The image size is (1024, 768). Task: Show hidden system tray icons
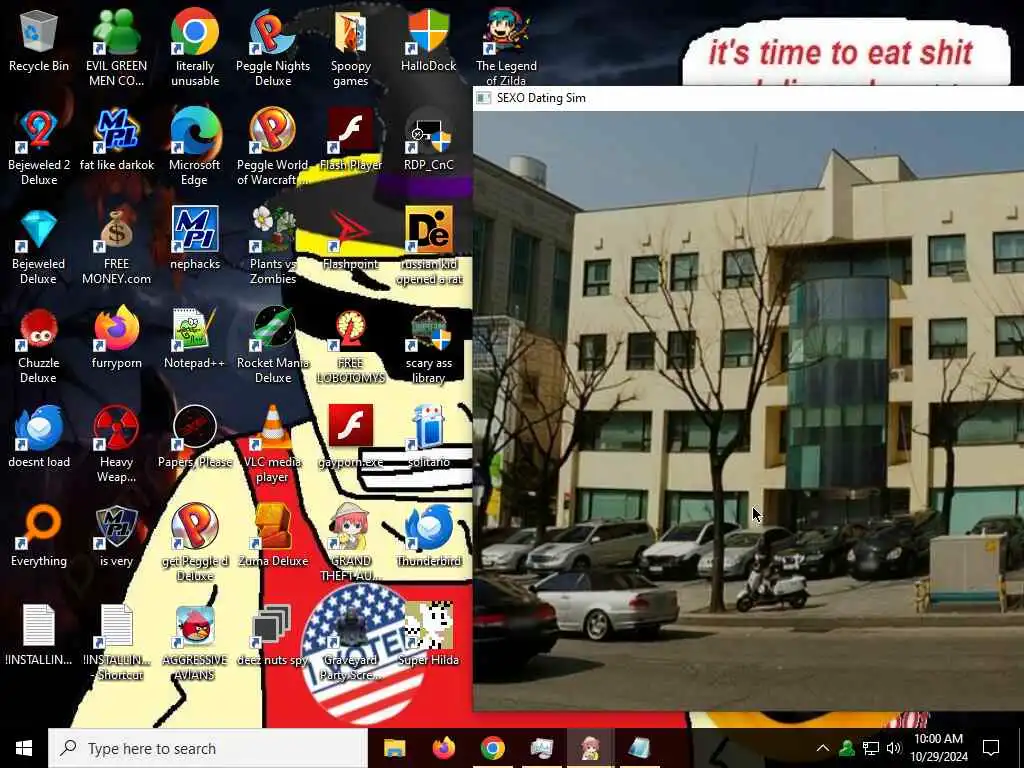pyautogui.click(x=823, y=748)
